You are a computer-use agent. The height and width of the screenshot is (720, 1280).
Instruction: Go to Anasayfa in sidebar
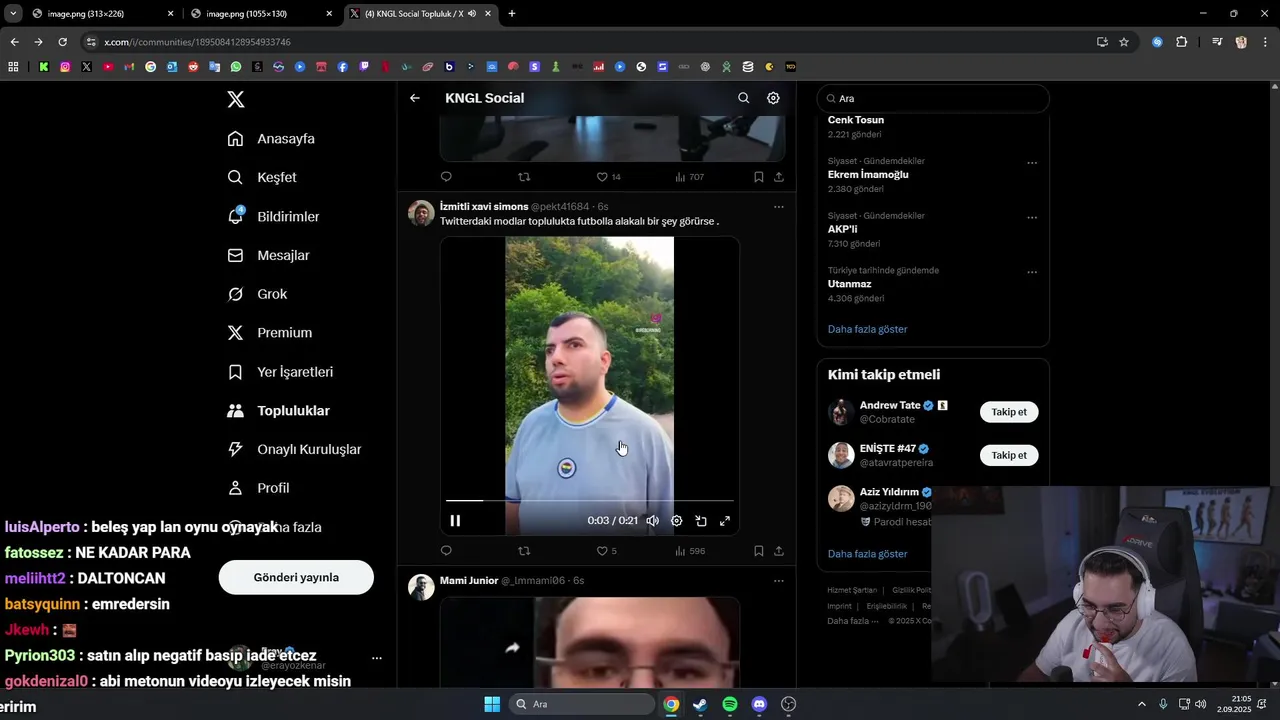(271, 139)
